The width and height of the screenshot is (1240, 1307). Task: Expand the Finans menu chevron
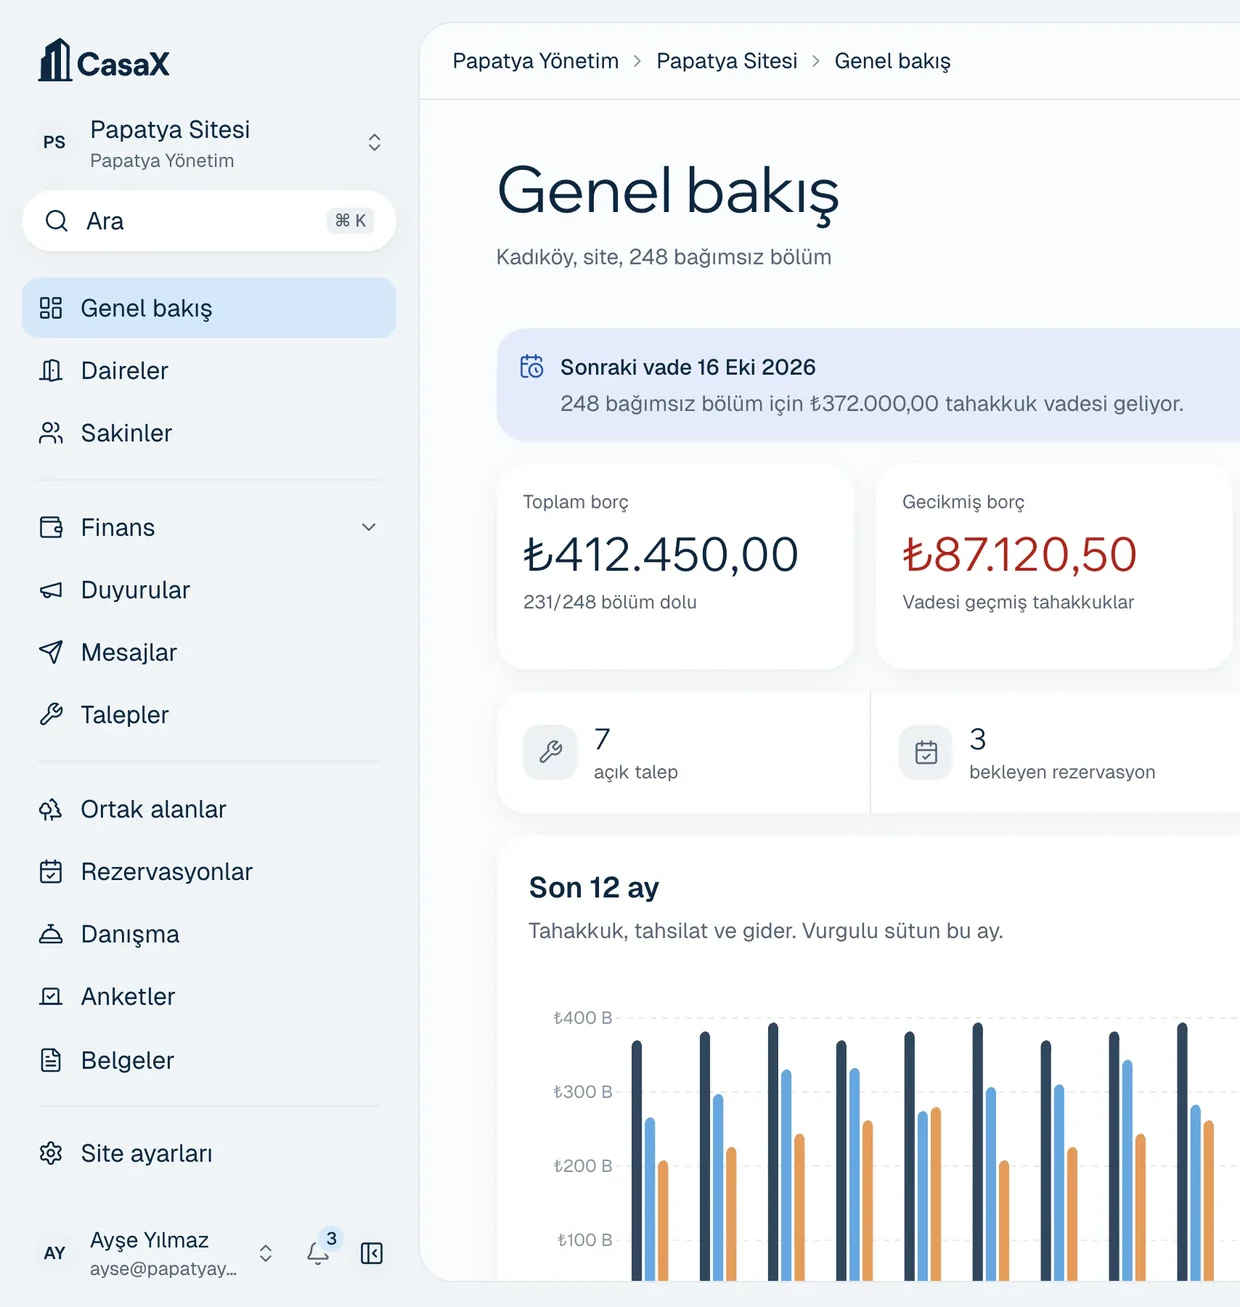pos(369,527)
